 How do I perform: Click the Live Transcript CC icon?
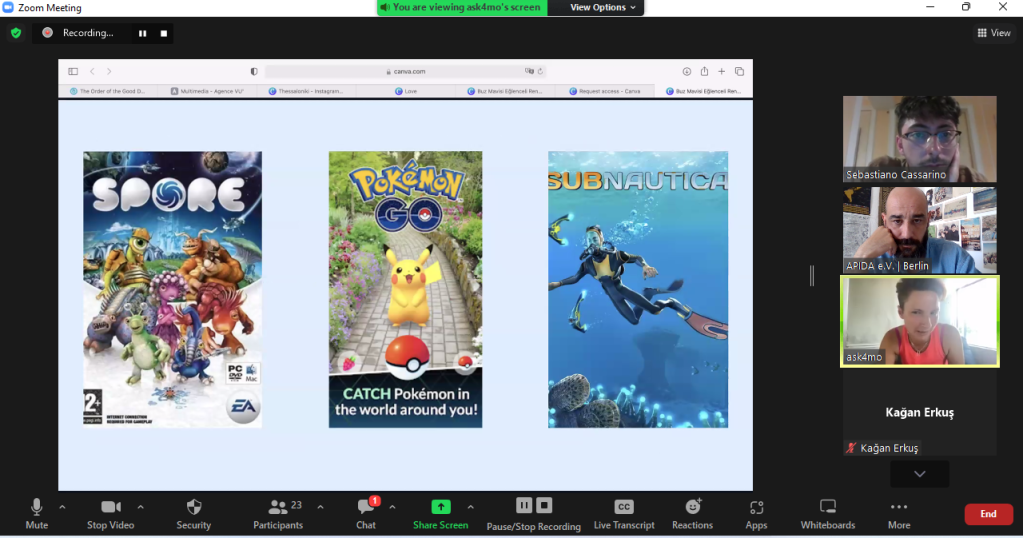[x=623, y=507]
